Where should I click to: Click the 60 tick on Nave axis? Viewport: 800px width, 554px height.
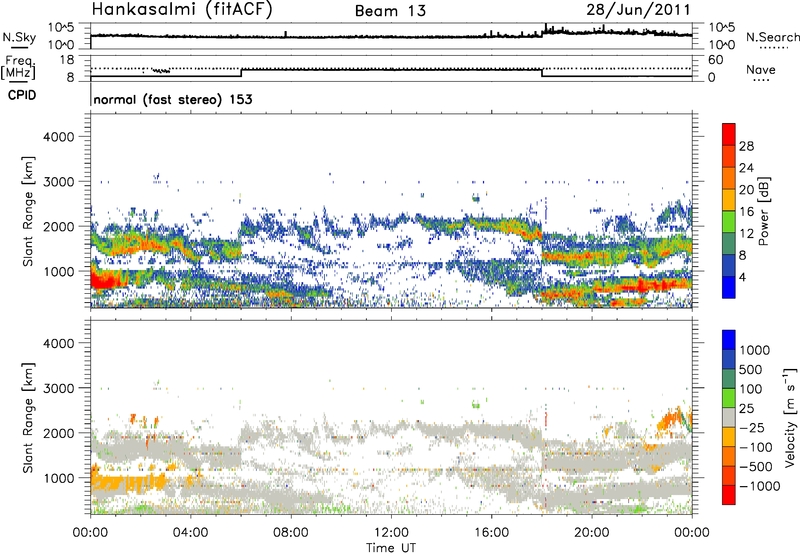pyautogui.click(x=715, y=60)
